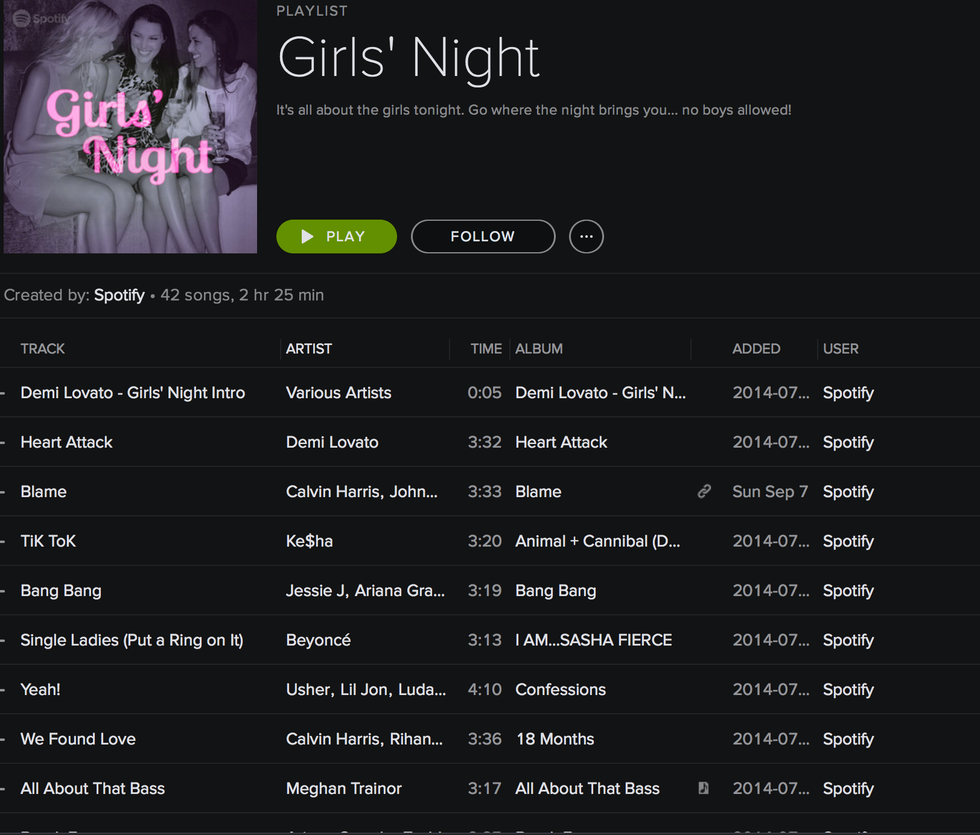This screenshot has width=980, height=835.
Task: Open the three-dots more options menu
Action: [x=586, y=237]
